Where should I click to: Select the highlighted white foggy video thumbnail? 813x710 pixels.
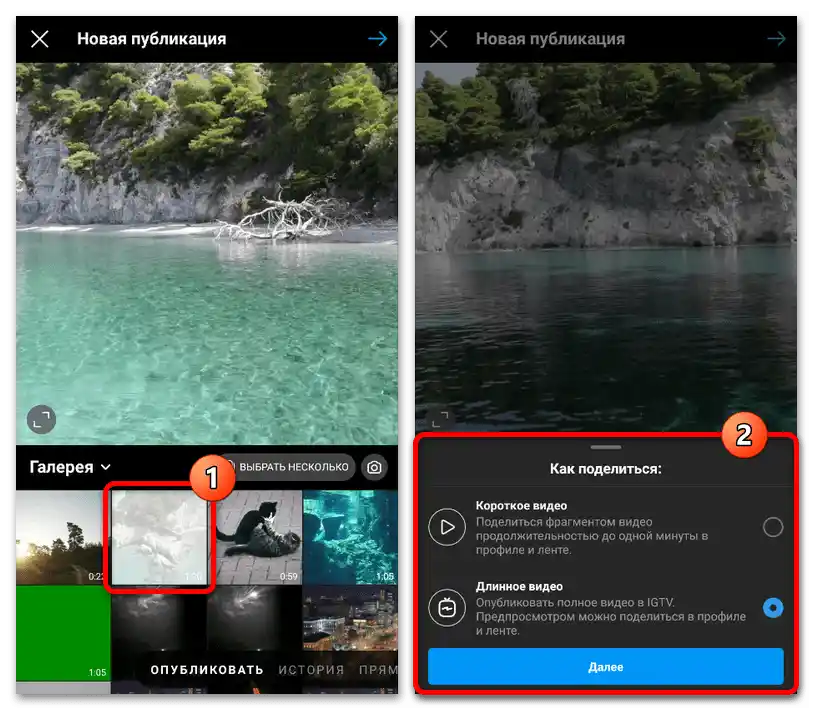click(160, 537)
